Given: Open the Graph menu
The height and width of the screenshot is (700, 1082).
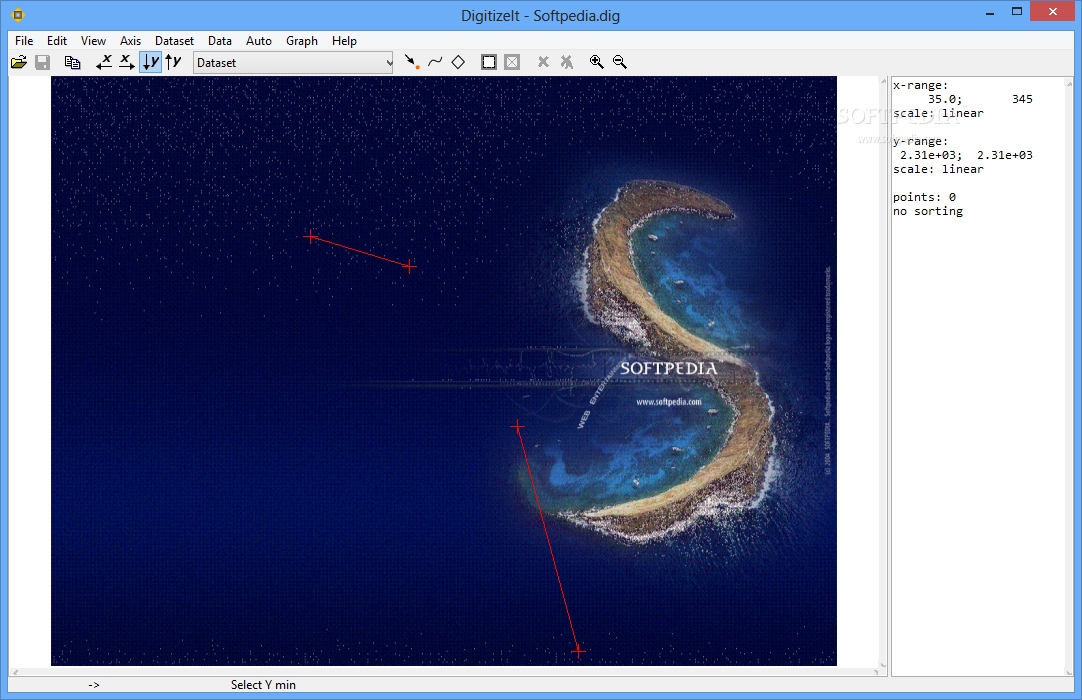Looking at the screenshot, I should (302, 41).
